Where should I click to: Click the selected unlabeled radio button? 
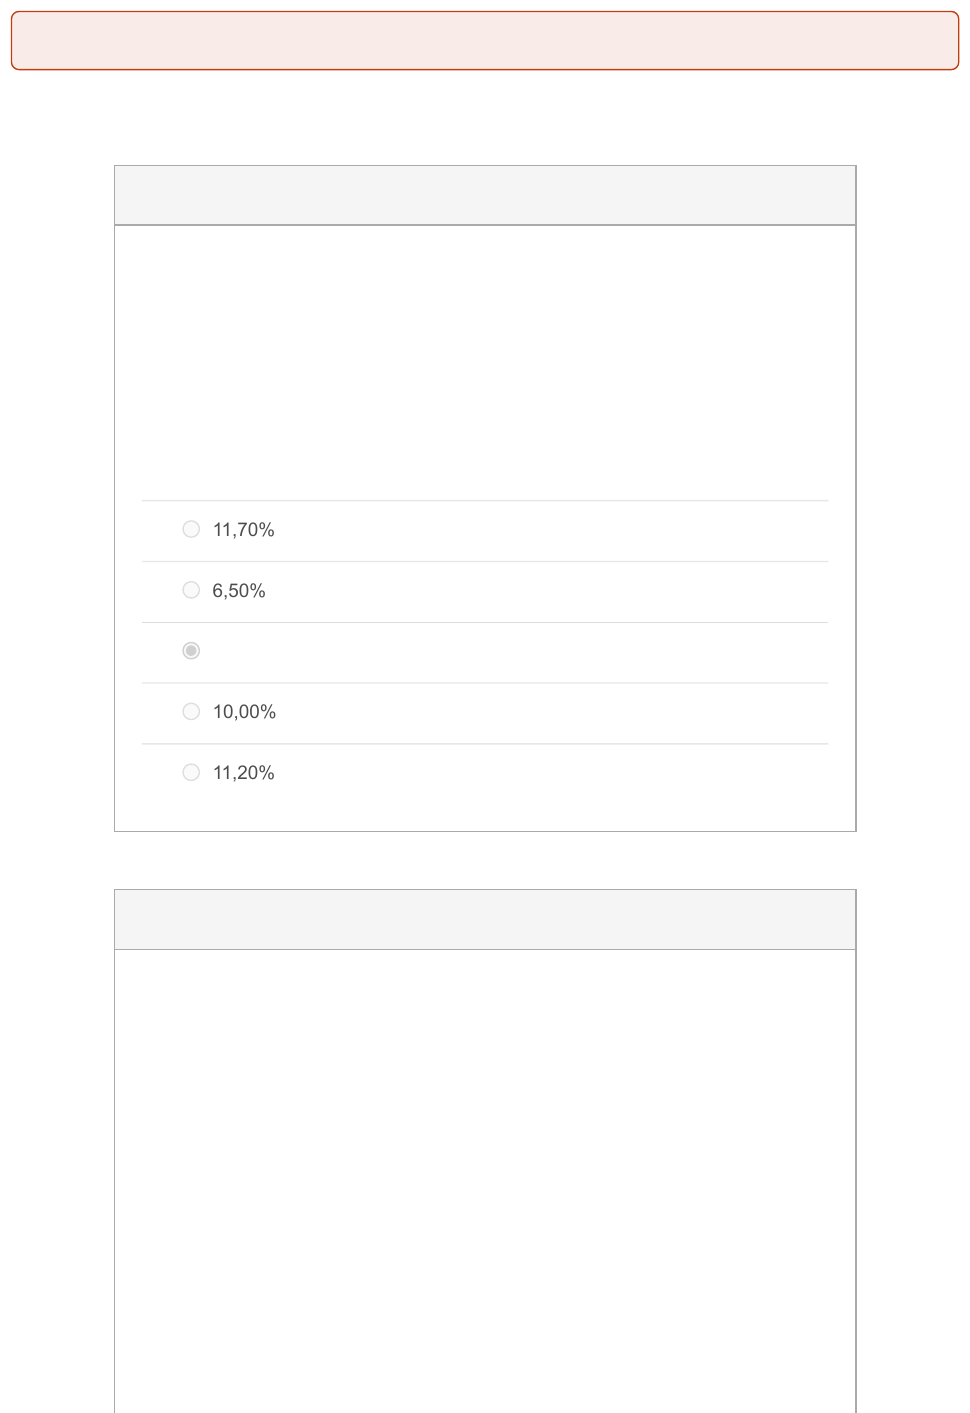(191, 651)
